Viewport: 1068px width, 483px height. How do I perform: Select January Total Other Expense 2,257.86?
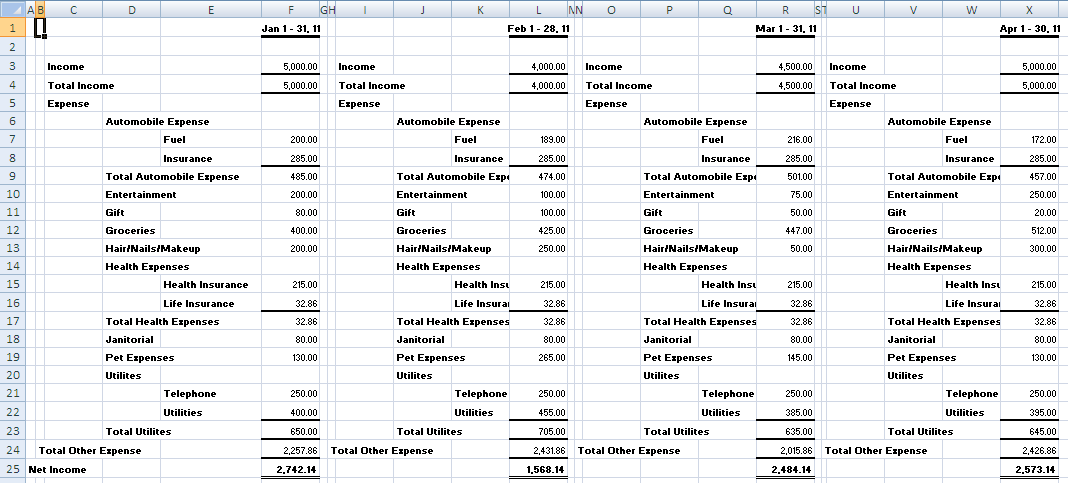(291, 450)
